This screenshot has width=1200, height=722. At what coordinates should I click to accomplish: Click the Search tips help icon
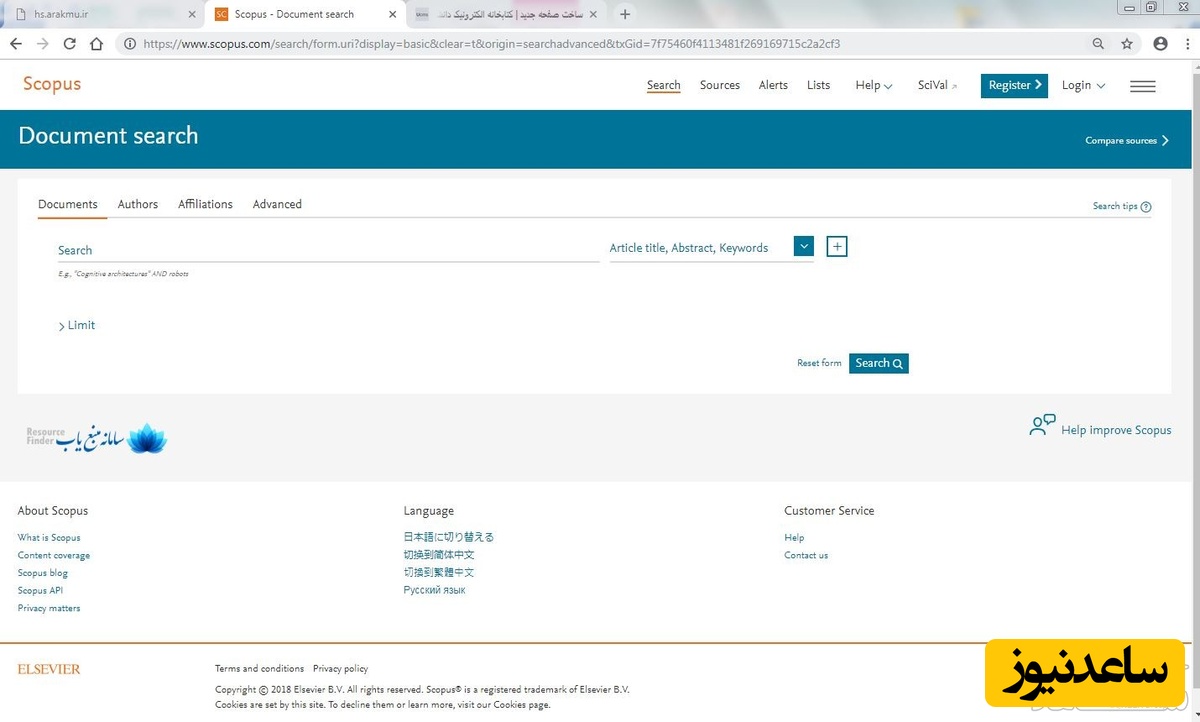(x=1146, y=207)
